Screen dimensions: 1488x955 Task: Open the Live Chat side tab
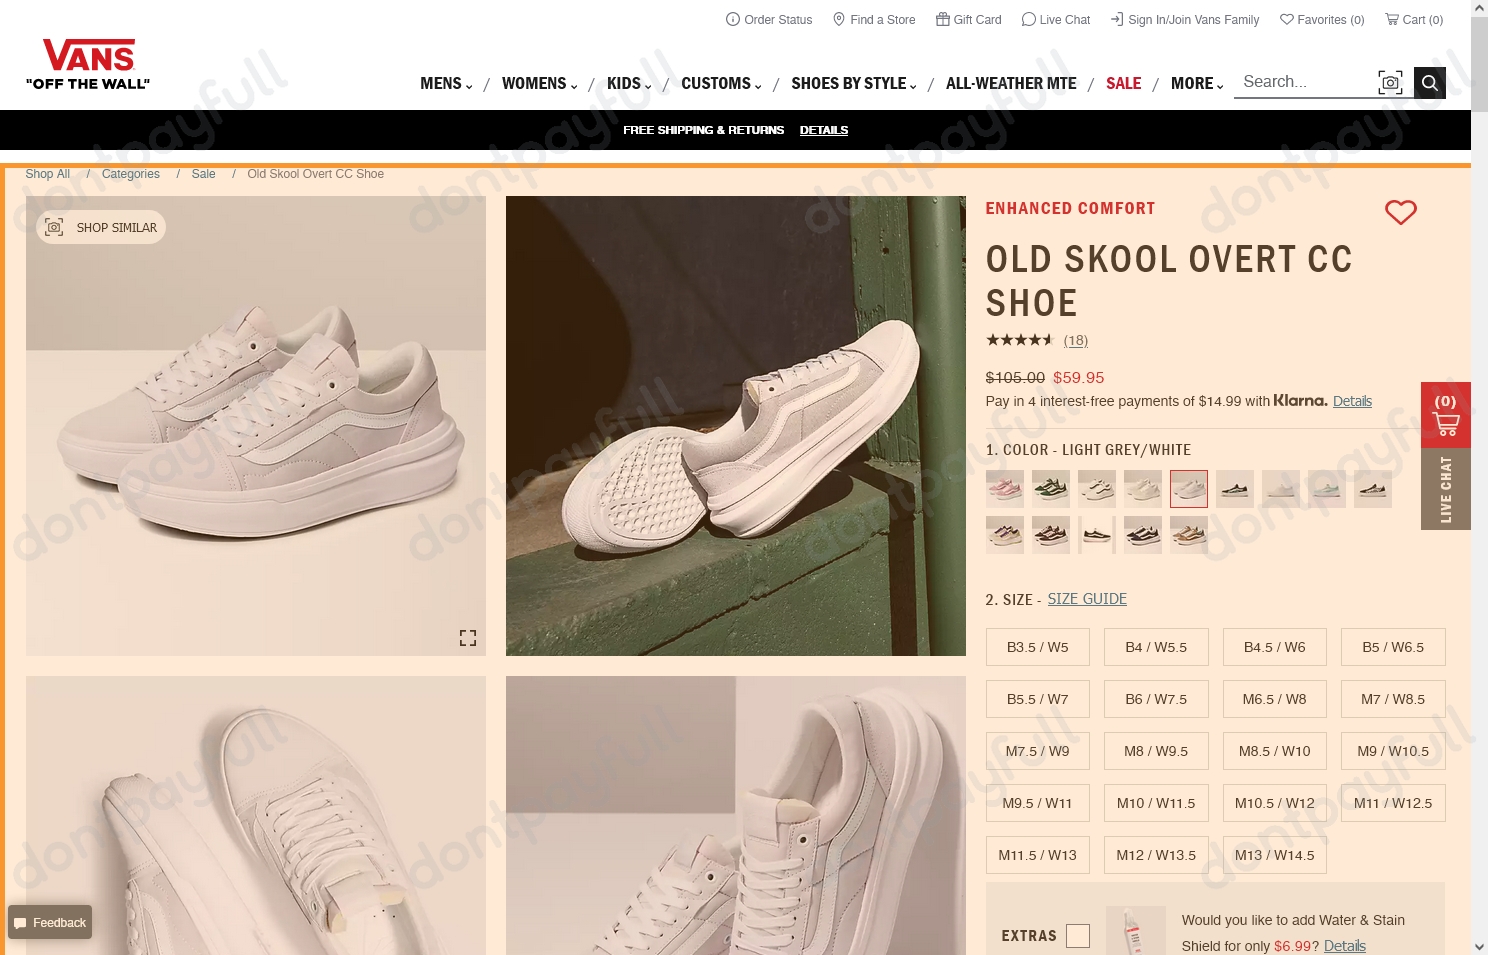coord(1446,488)
